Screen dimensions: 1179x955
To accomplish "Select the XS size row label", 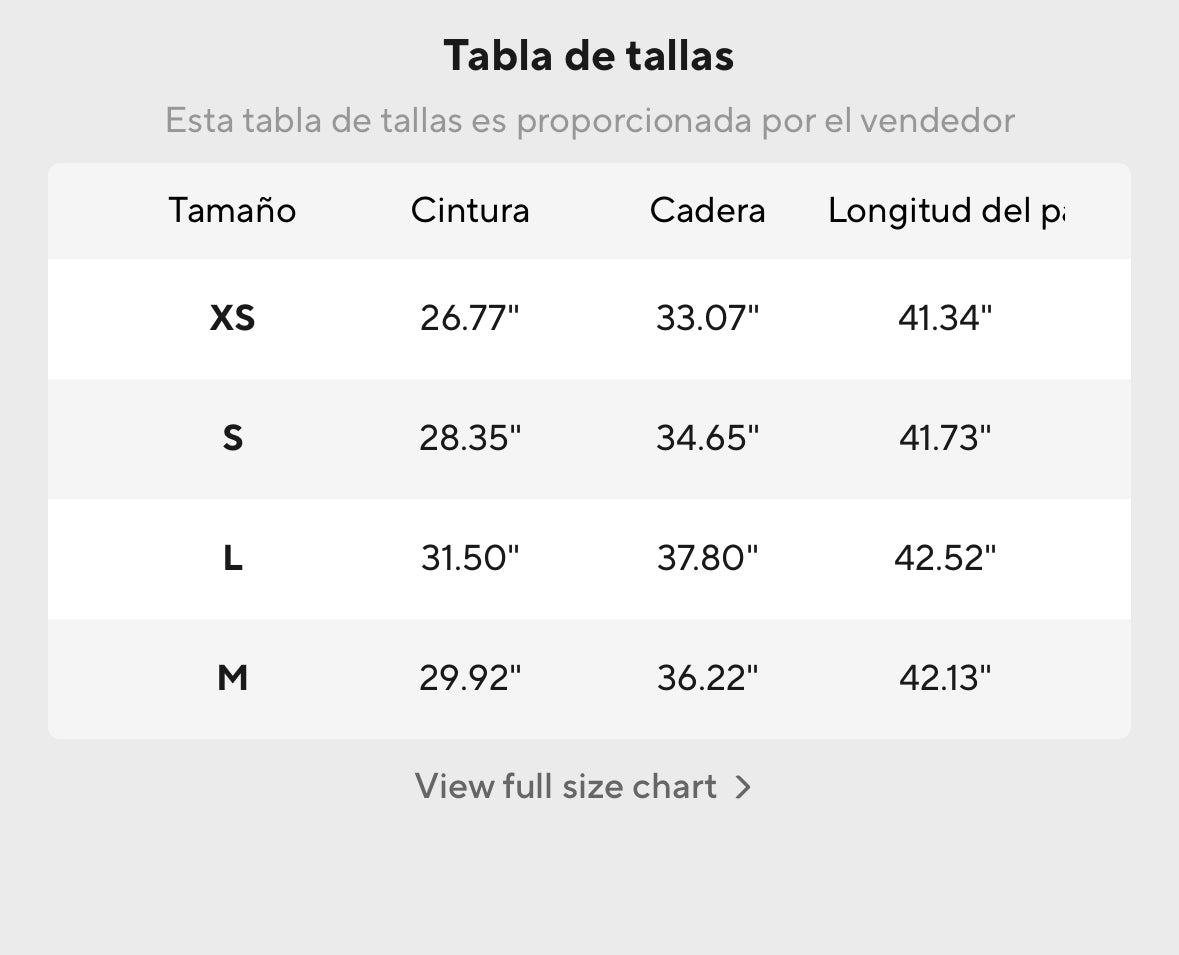I will point(232,319).
